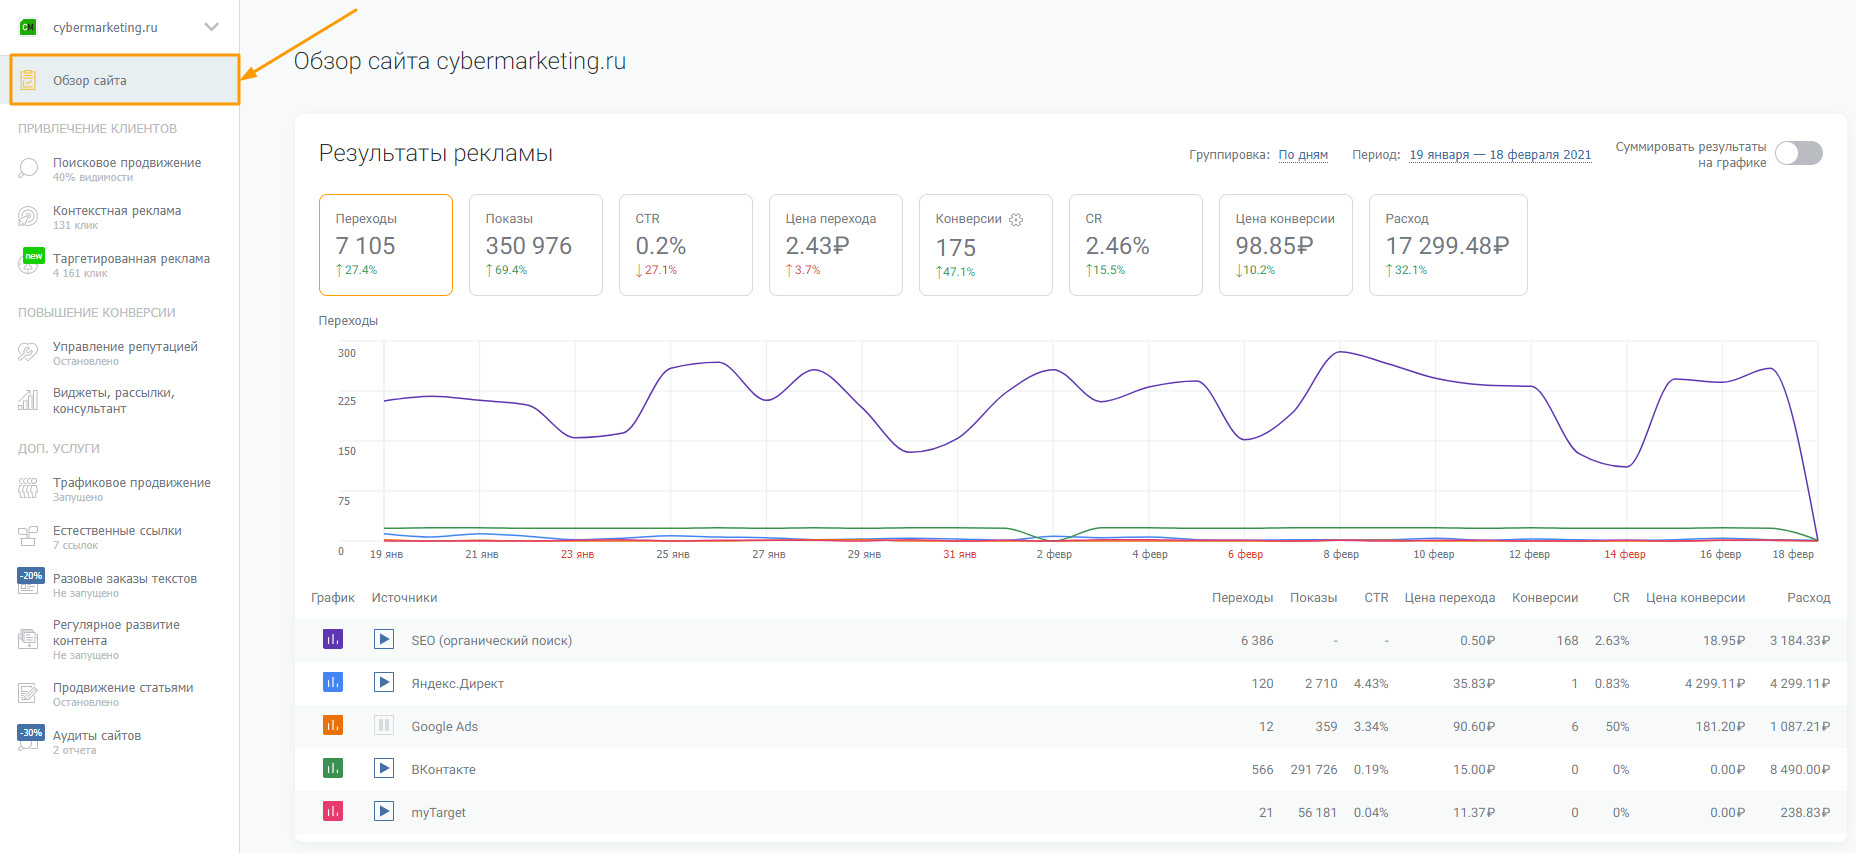
Task: Toggle the green chart icon for ВКонтакте row
Action: (333, 768)
